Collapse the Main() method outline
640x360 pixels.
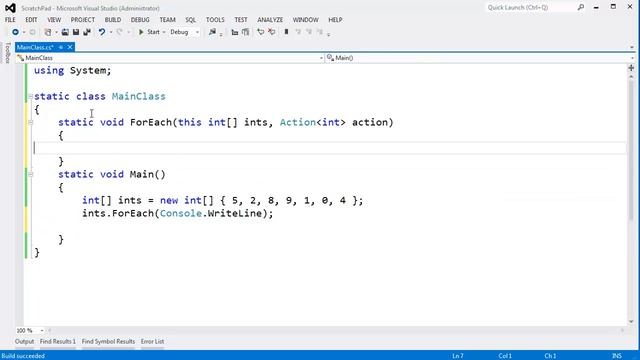tap(31, 175)
